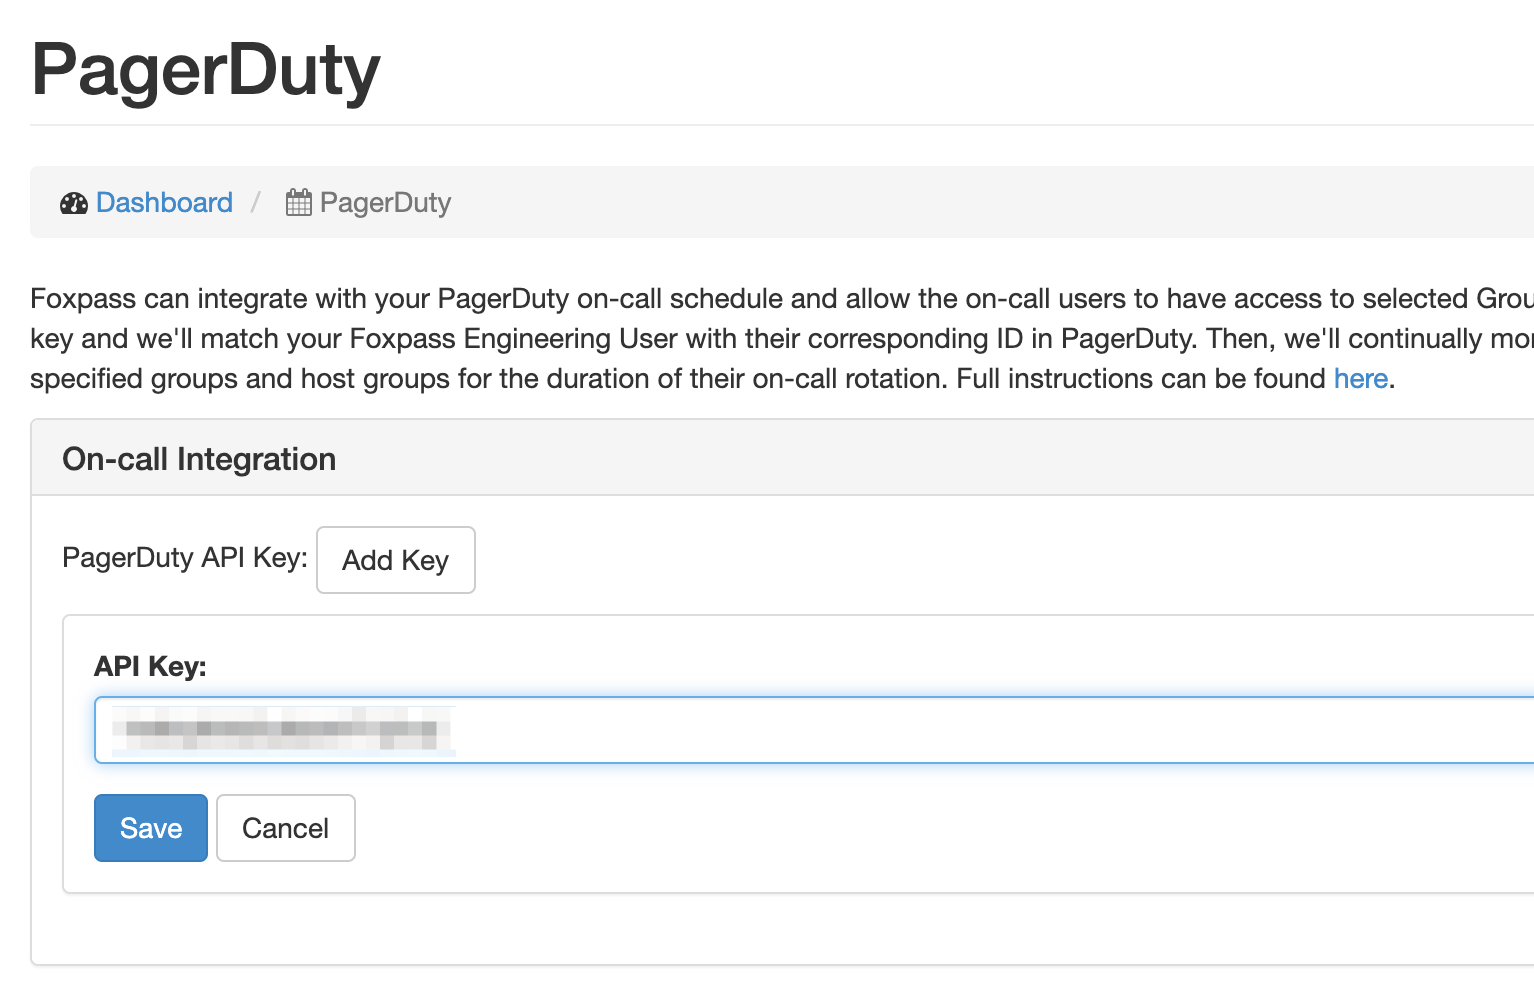
Task: Click the On-call Integration panel header
Action: pyautogui.click(x=199, y=459)
